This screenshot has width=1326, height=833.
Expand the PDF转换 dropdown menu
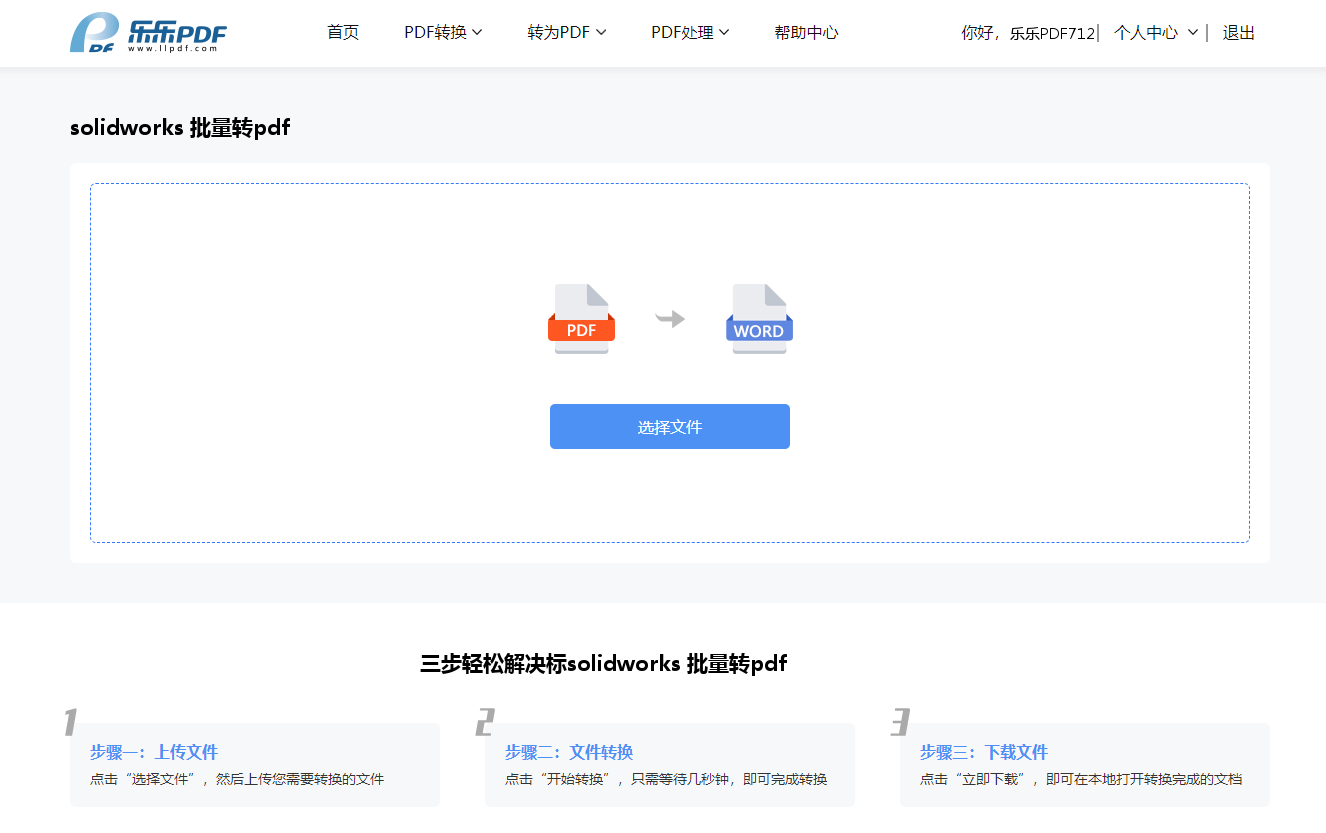point(443,33)
